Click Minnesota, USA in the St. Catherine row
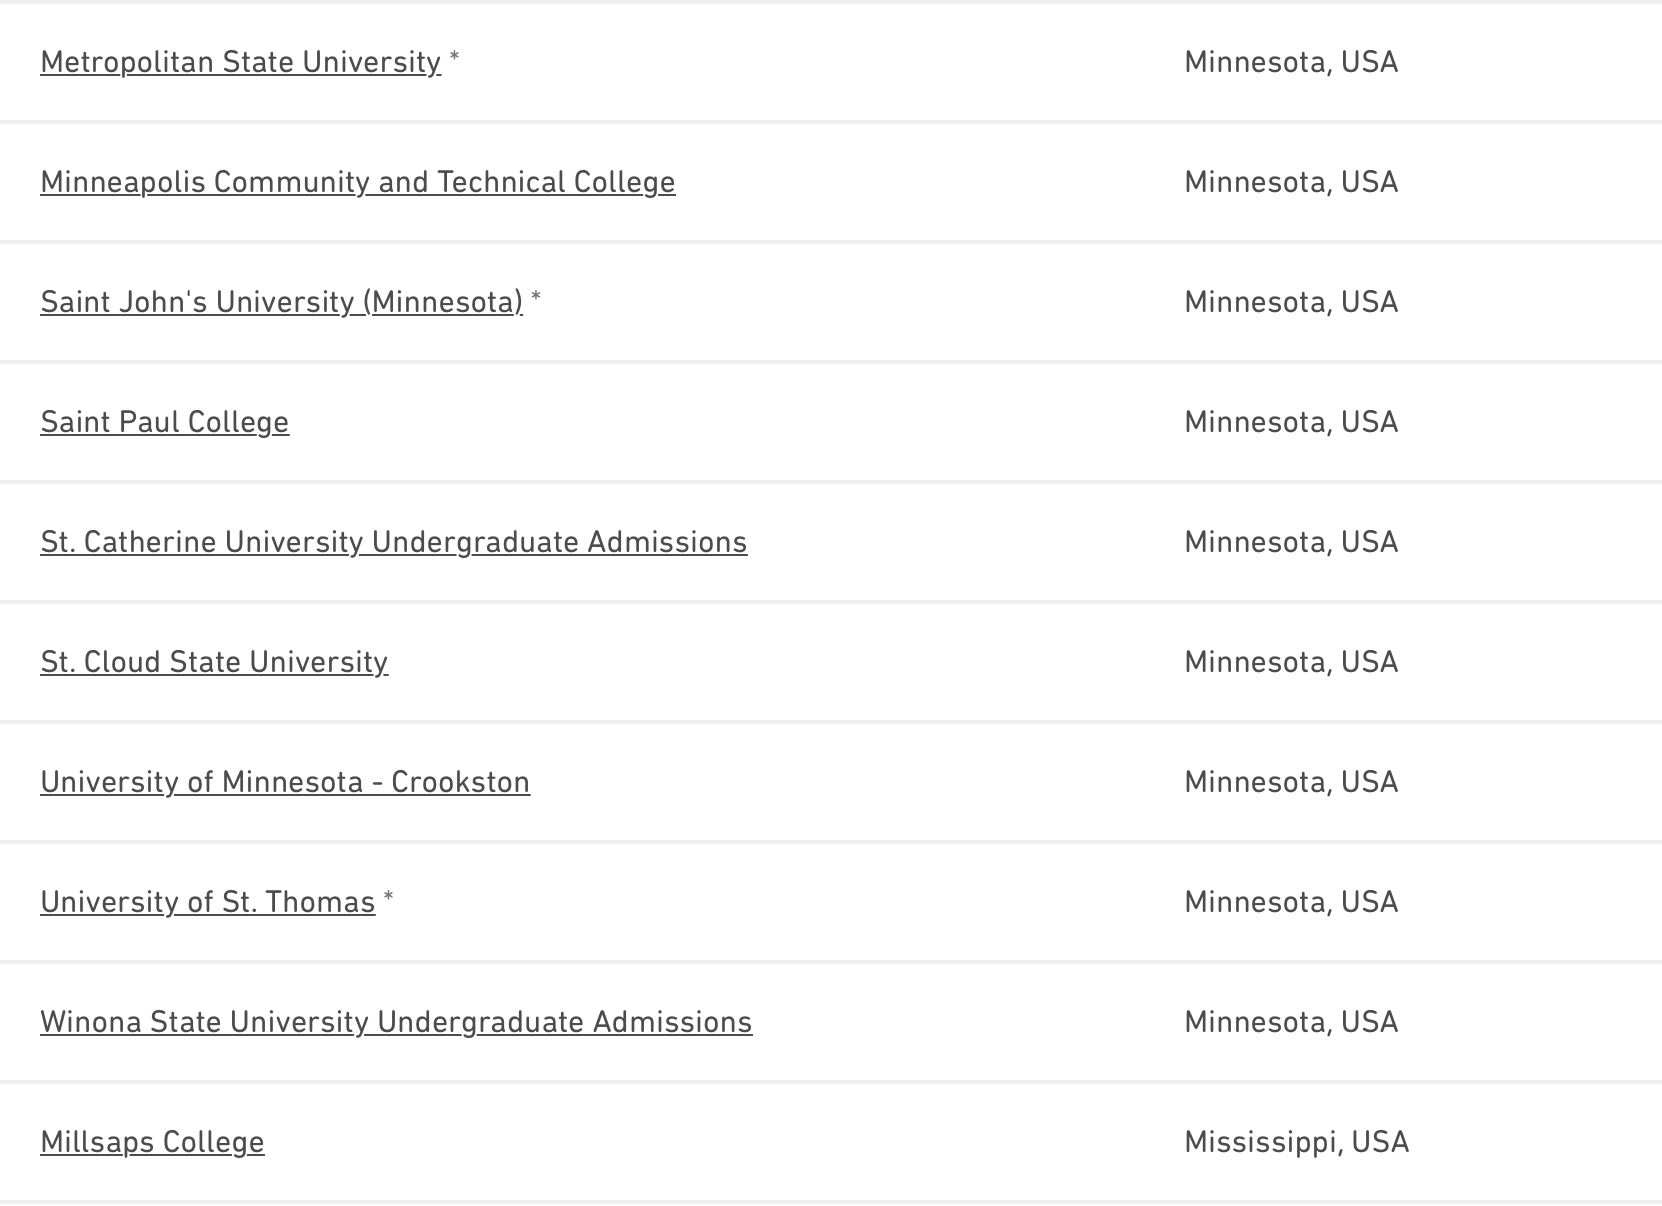Screen dimensions: 1662x1206 [x=1290, y=542]
